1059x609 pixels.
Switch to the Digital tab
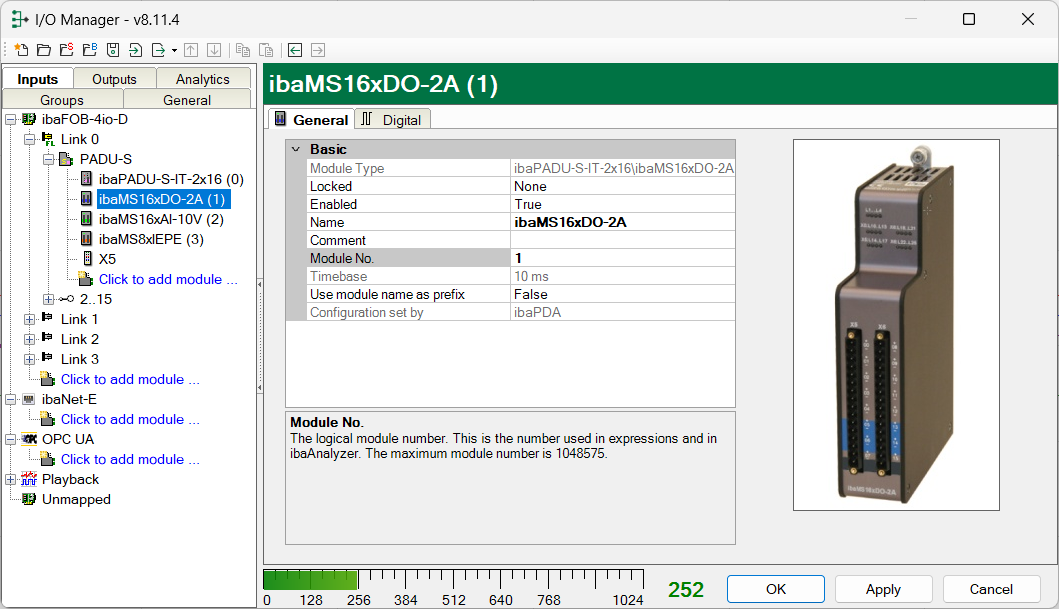tap(393, 119)
